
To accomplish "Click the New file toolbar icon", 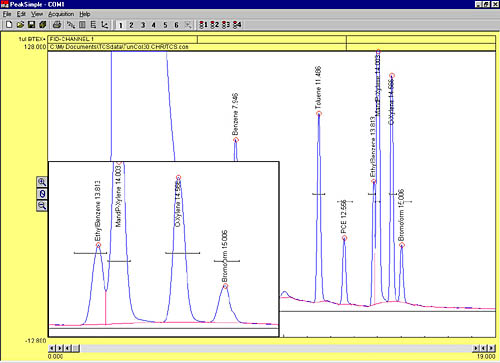I will coord(9,25).
